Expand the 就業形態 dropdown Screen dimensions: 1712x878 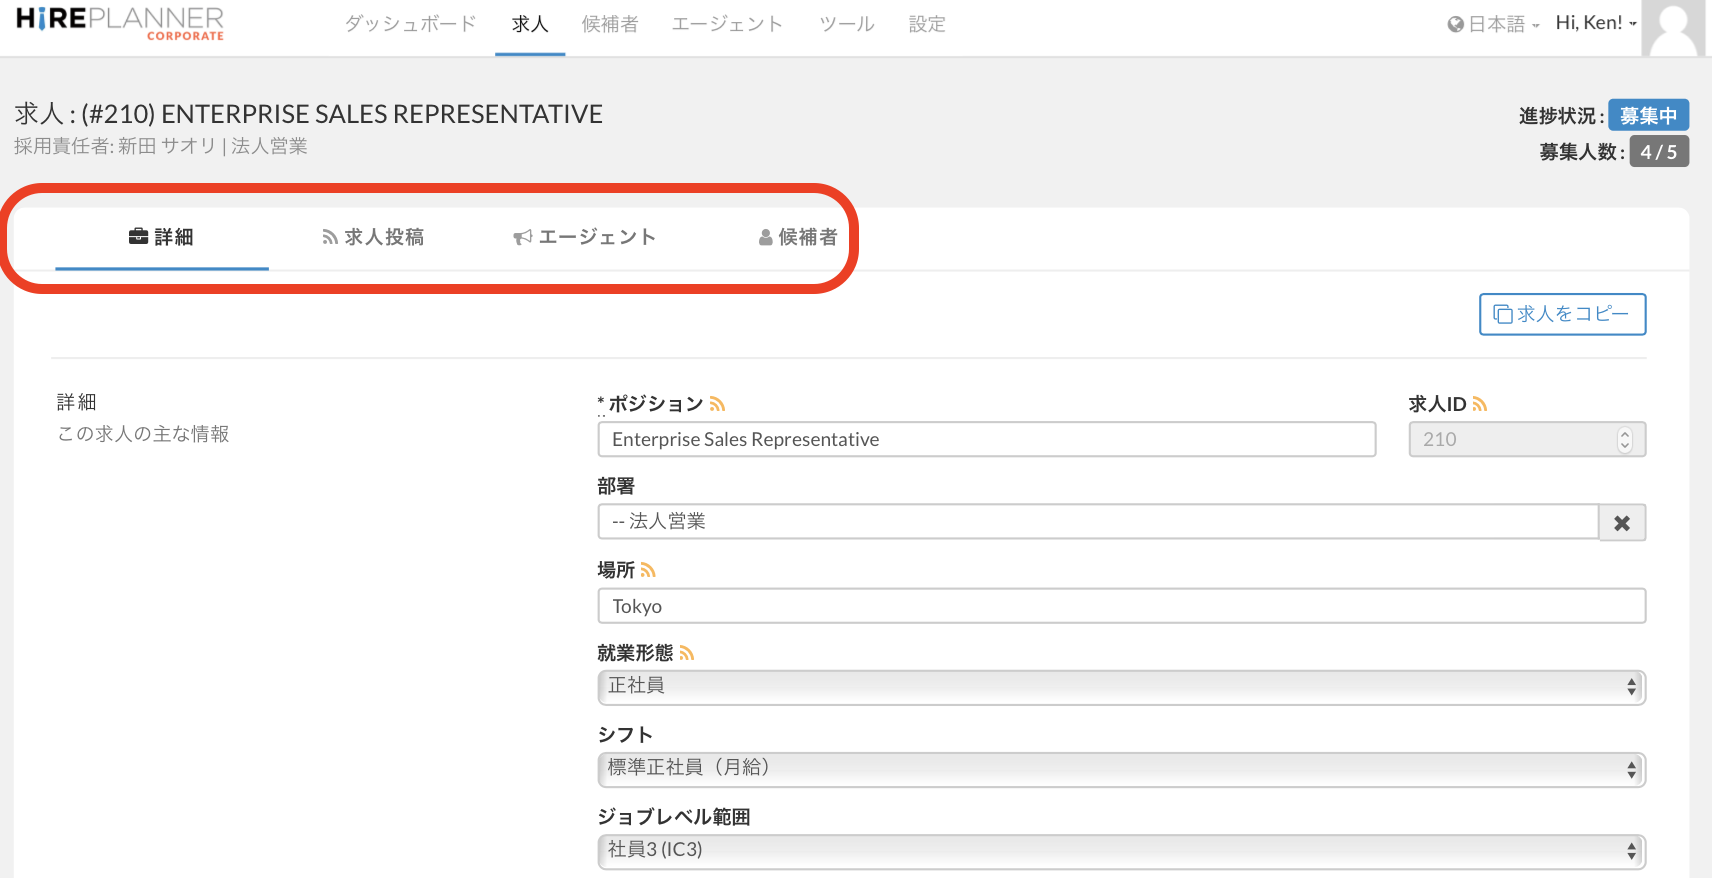1120,687
